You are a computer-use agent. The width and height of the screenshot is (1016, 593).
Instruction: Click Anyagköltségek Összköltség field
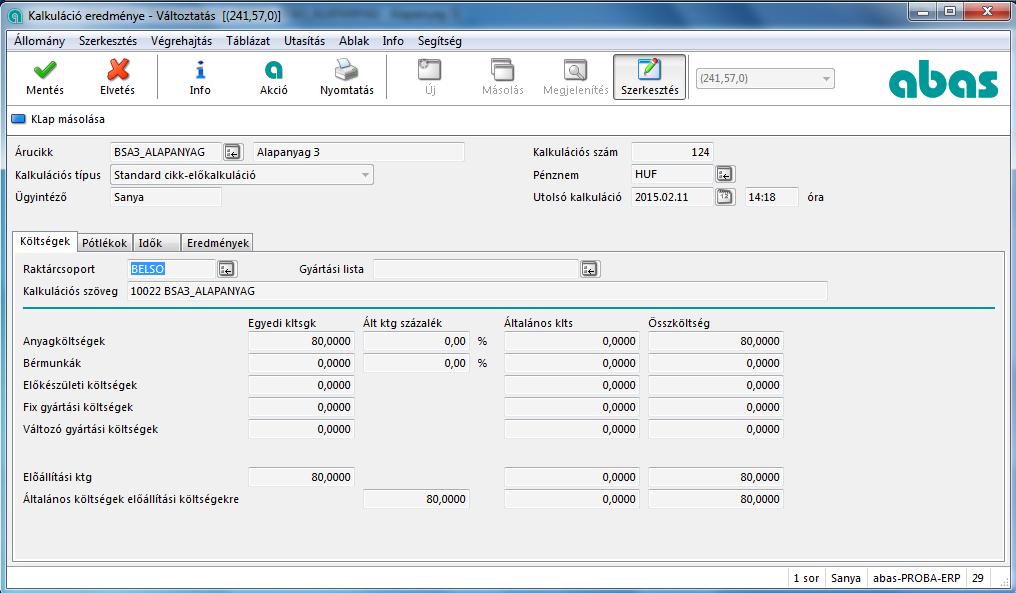[716, 341]
